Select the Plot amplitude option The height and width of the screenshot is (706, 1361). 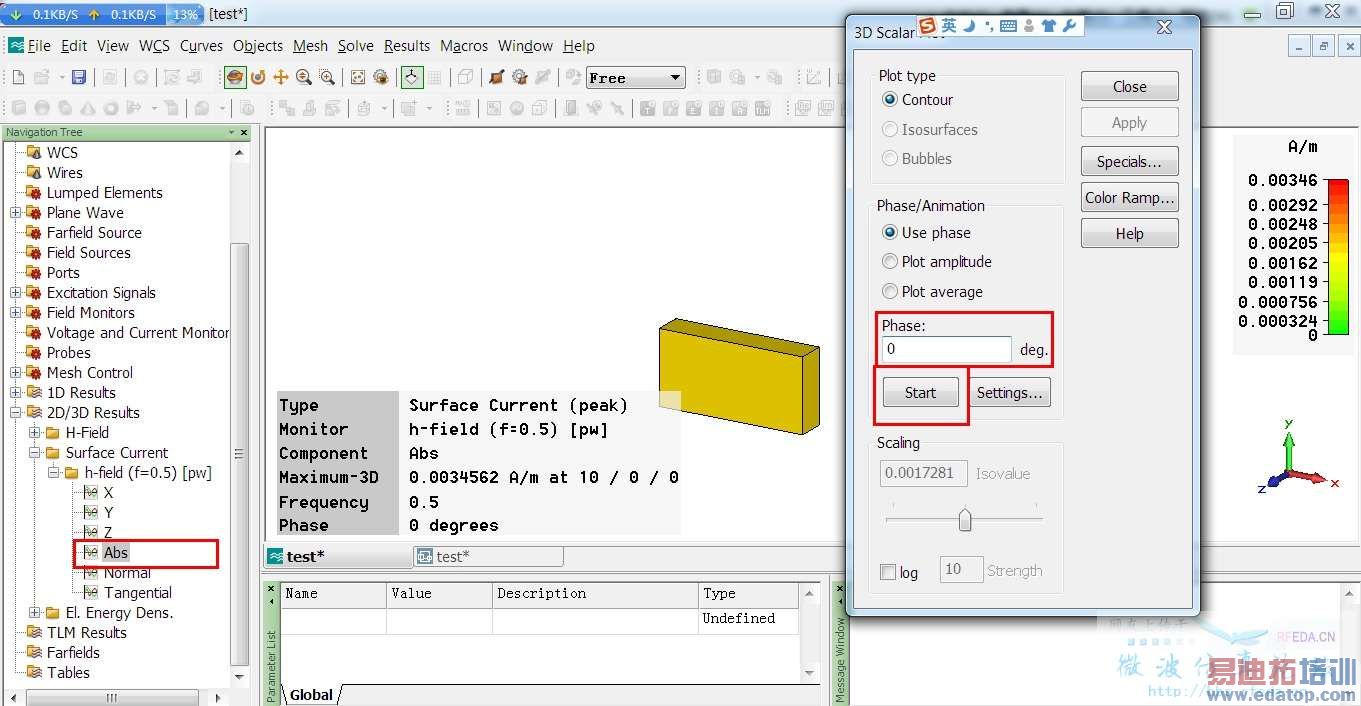pos(890,261)
